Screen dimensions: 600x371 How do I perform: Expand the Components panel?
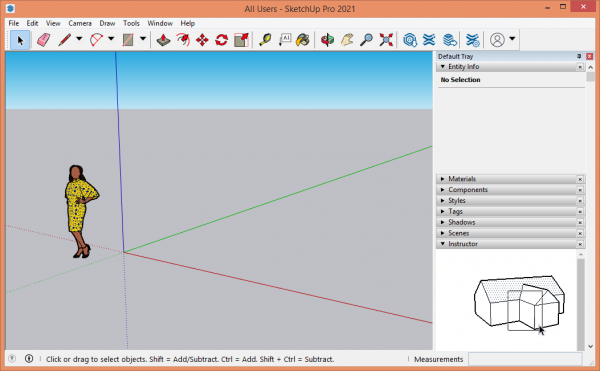point(443,190)
